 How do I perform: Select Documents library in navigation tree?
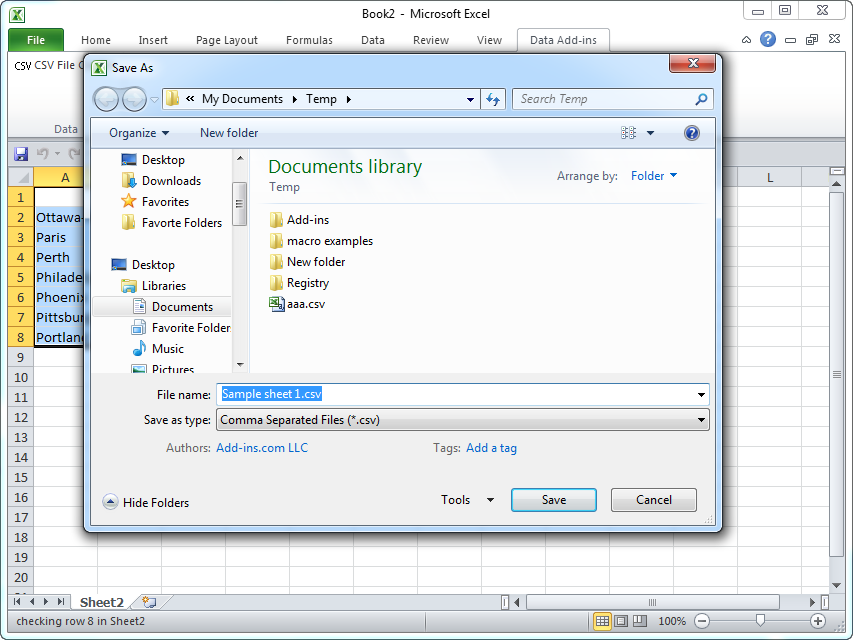(x=172, y=307)
